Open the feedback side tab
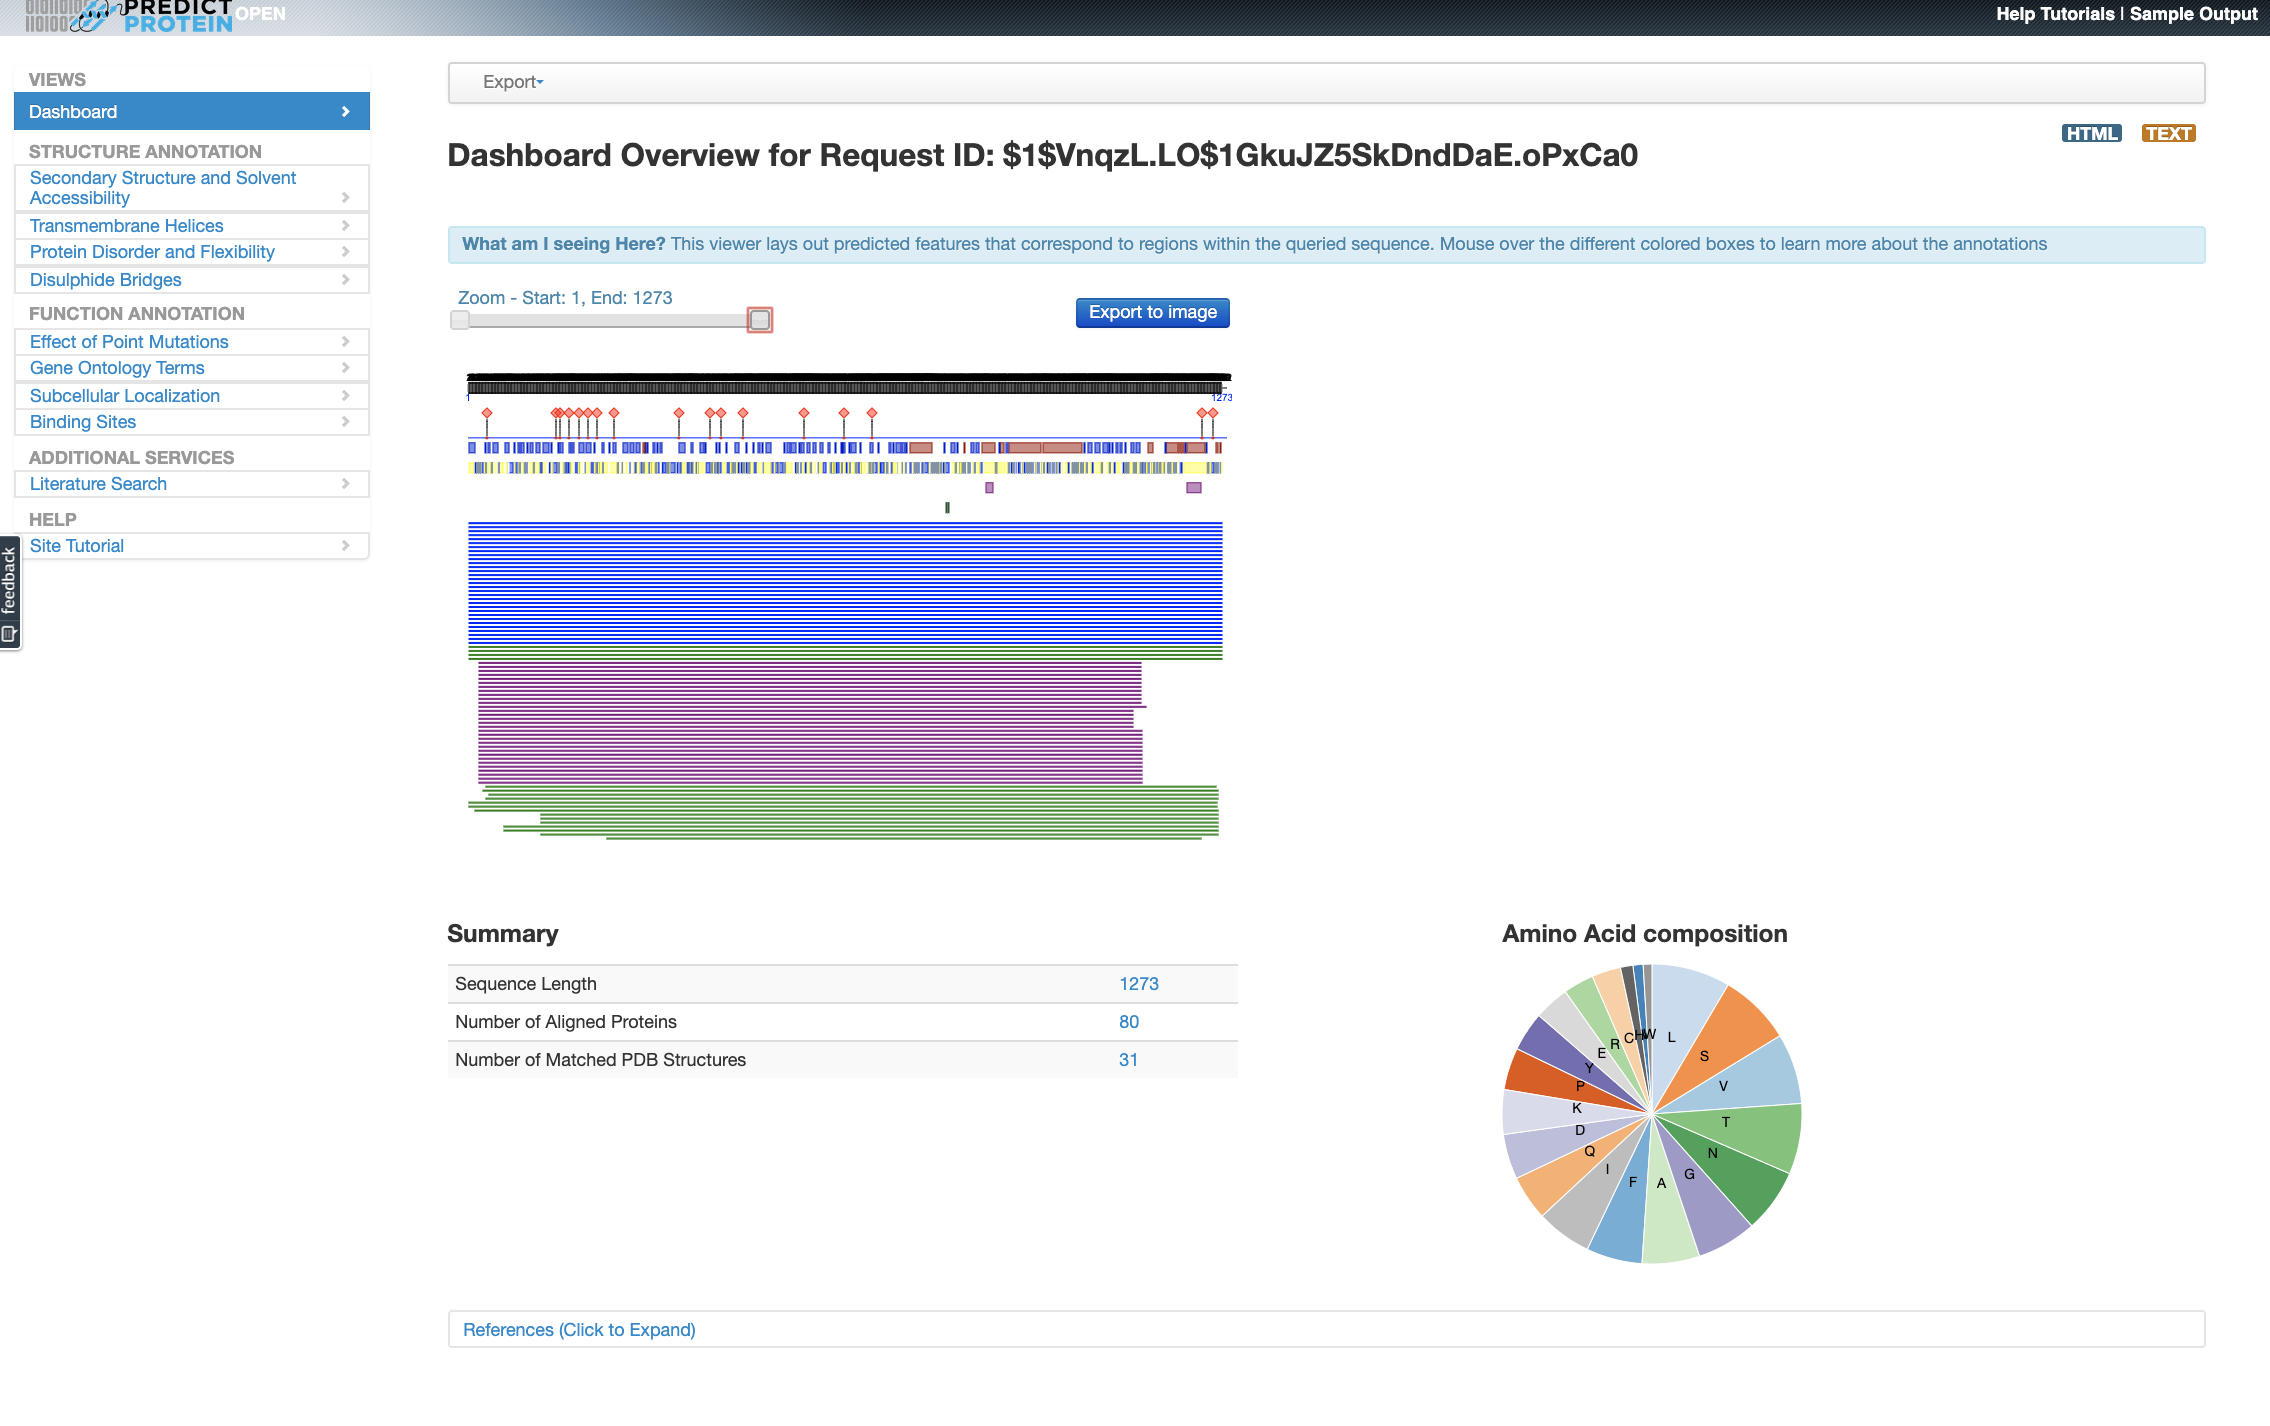Screen dimensions: 2270x1426 [x=10, y=592]
